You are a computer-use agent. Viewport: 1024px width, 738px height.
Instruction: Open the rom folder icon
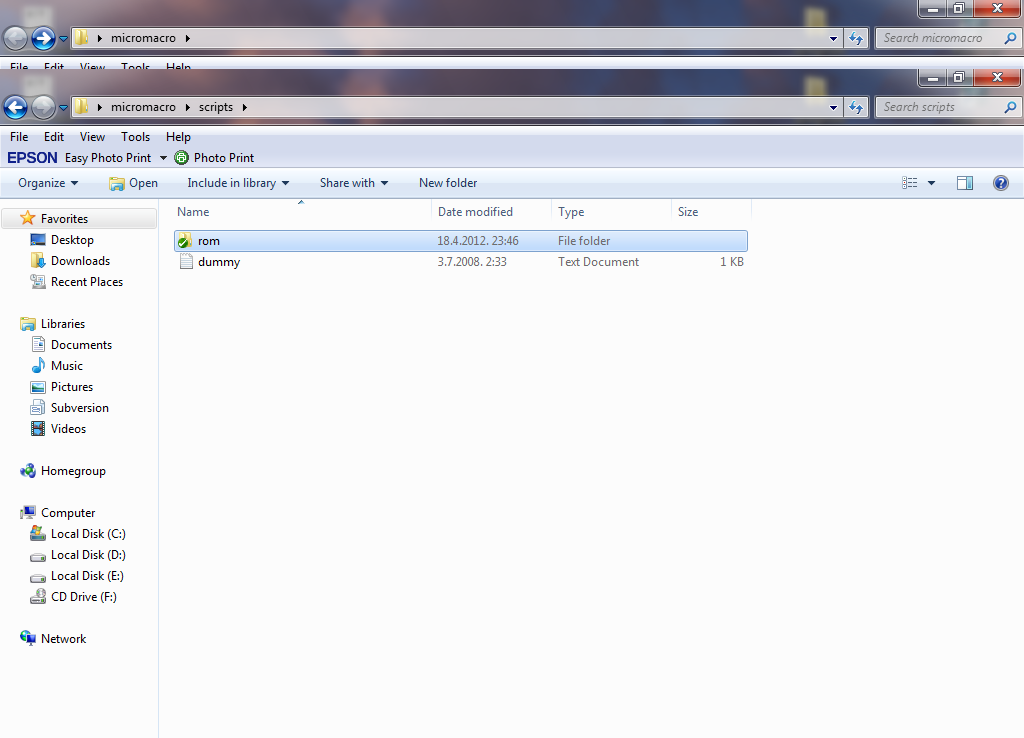[184, 241]
